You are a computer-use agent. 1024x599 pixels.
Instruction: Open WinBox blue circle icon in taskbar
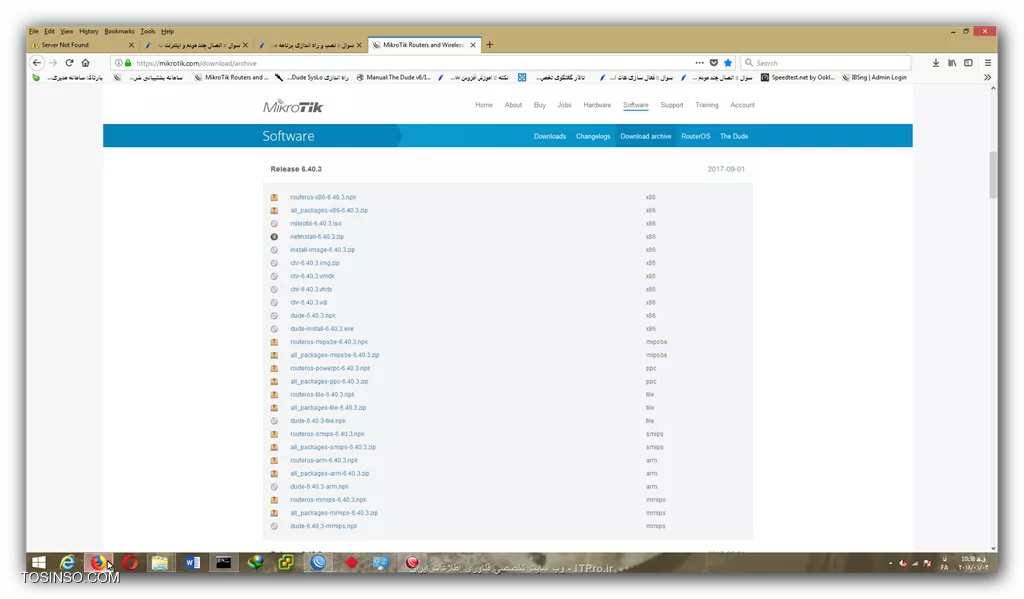318,562
